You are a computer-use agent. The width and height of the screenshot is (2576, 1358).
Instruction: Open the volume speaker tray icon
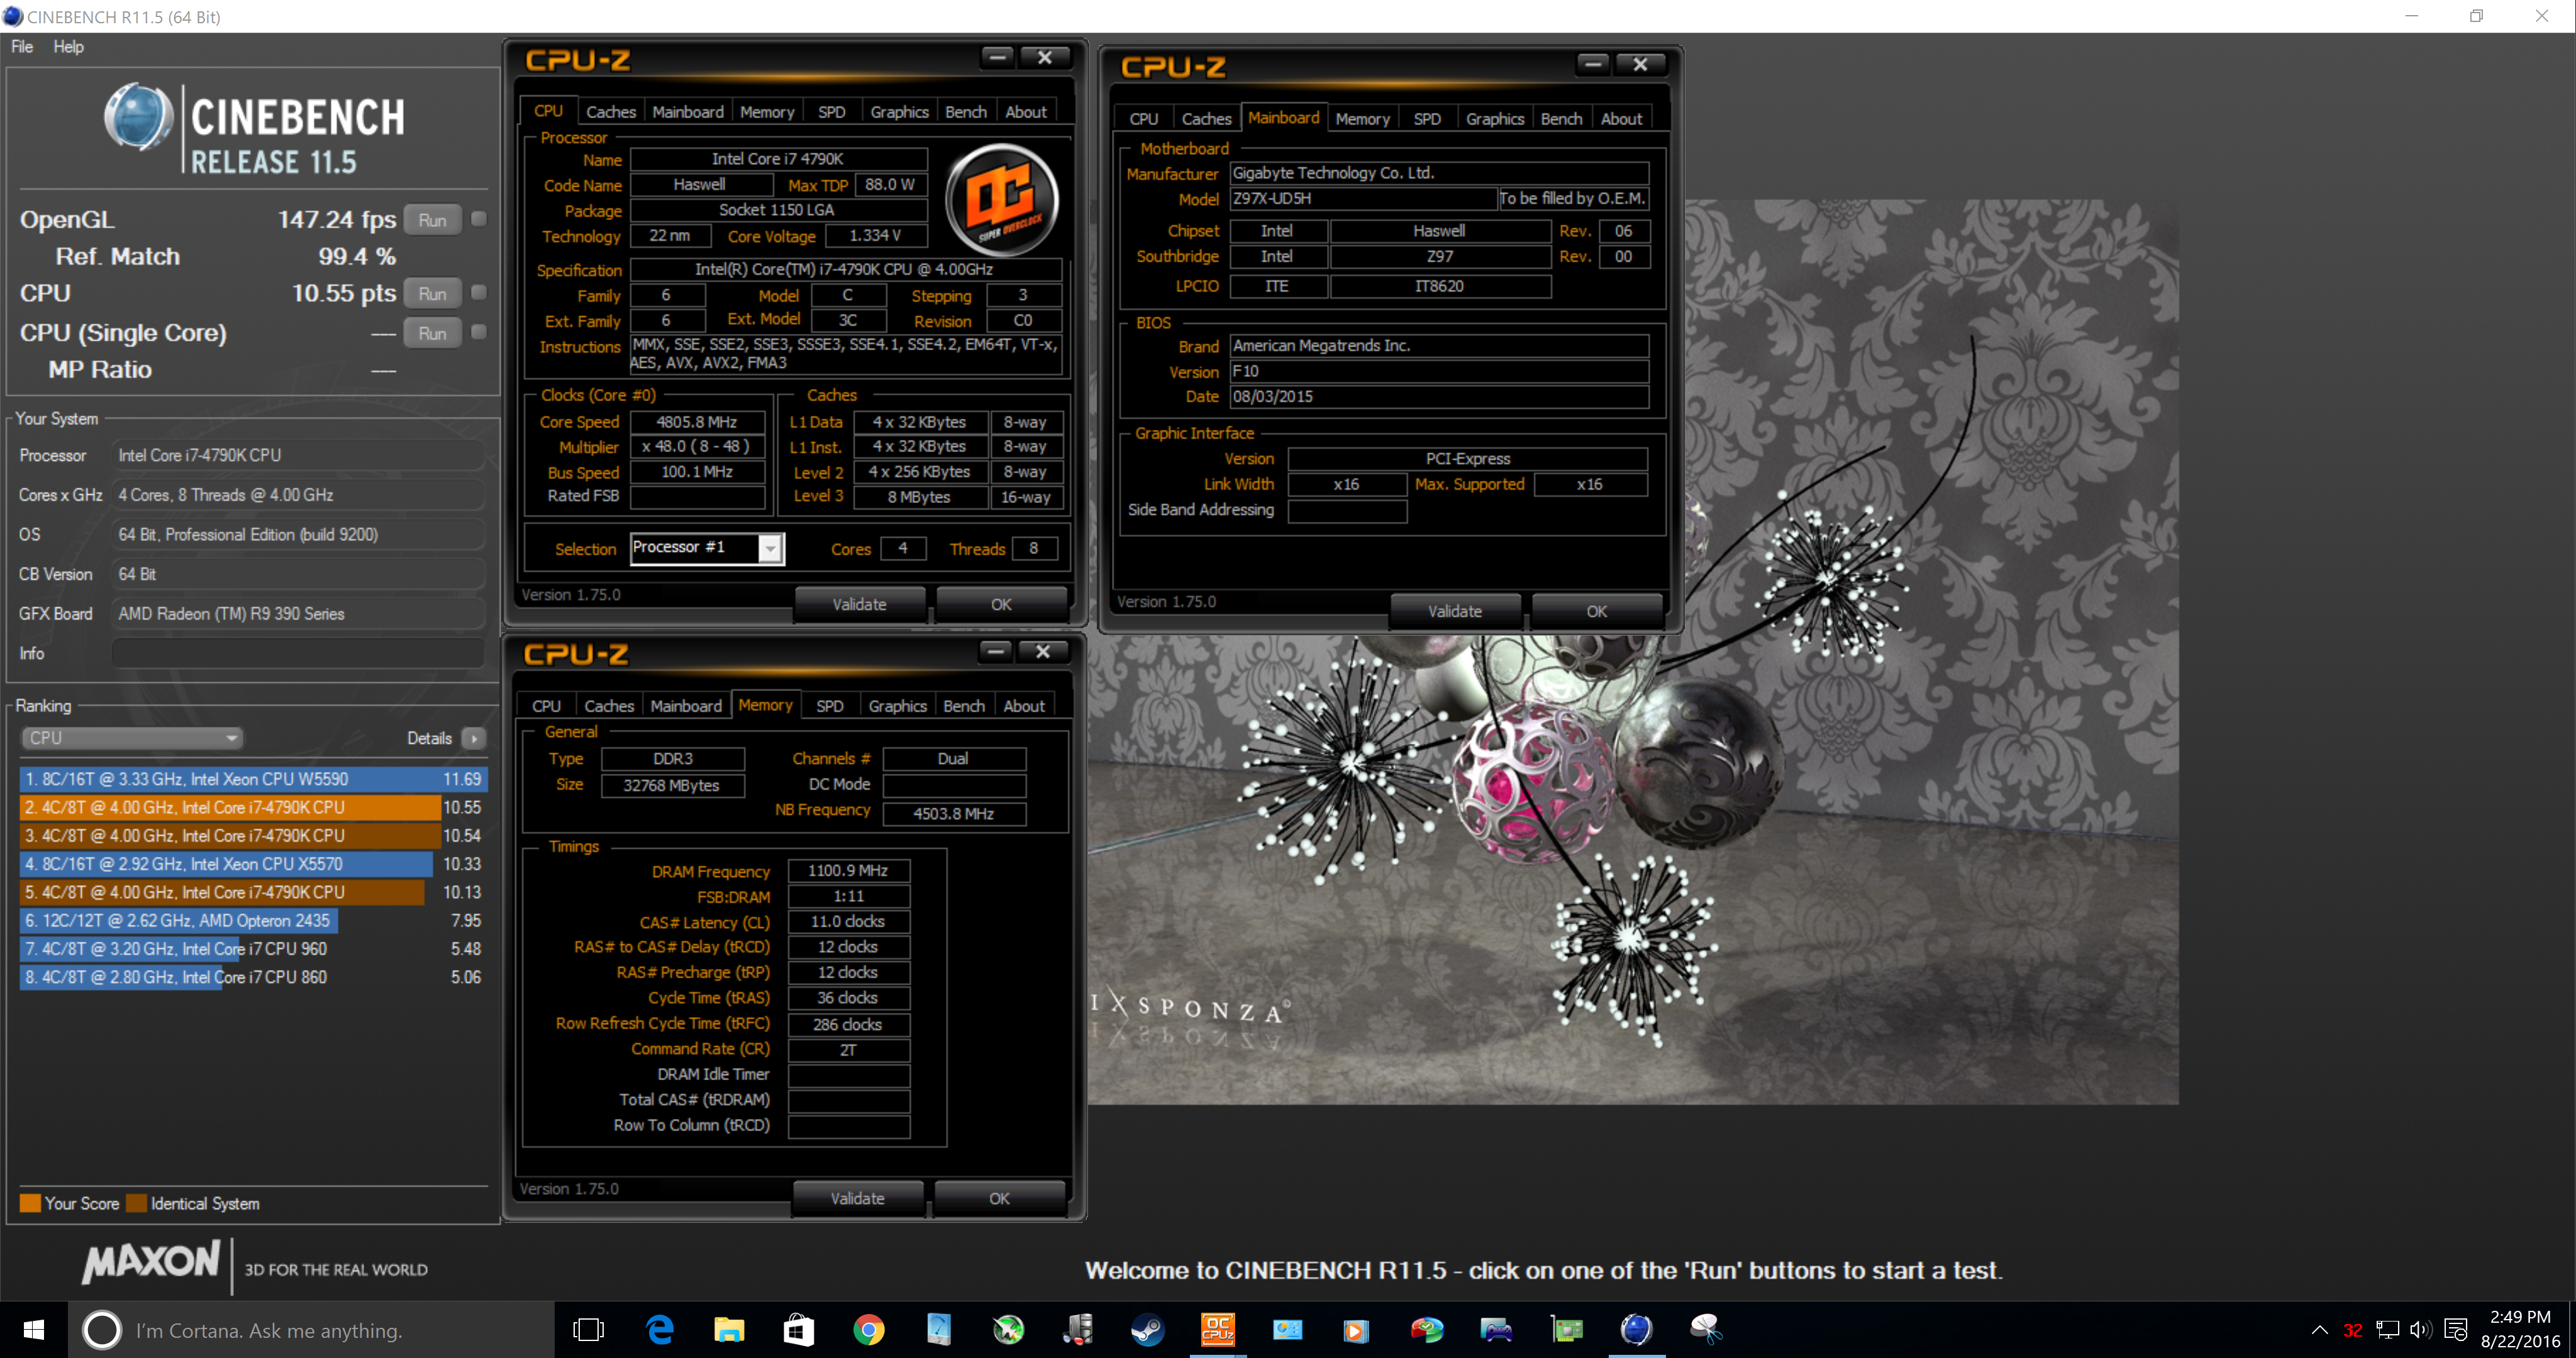tap(2421, 1330)
